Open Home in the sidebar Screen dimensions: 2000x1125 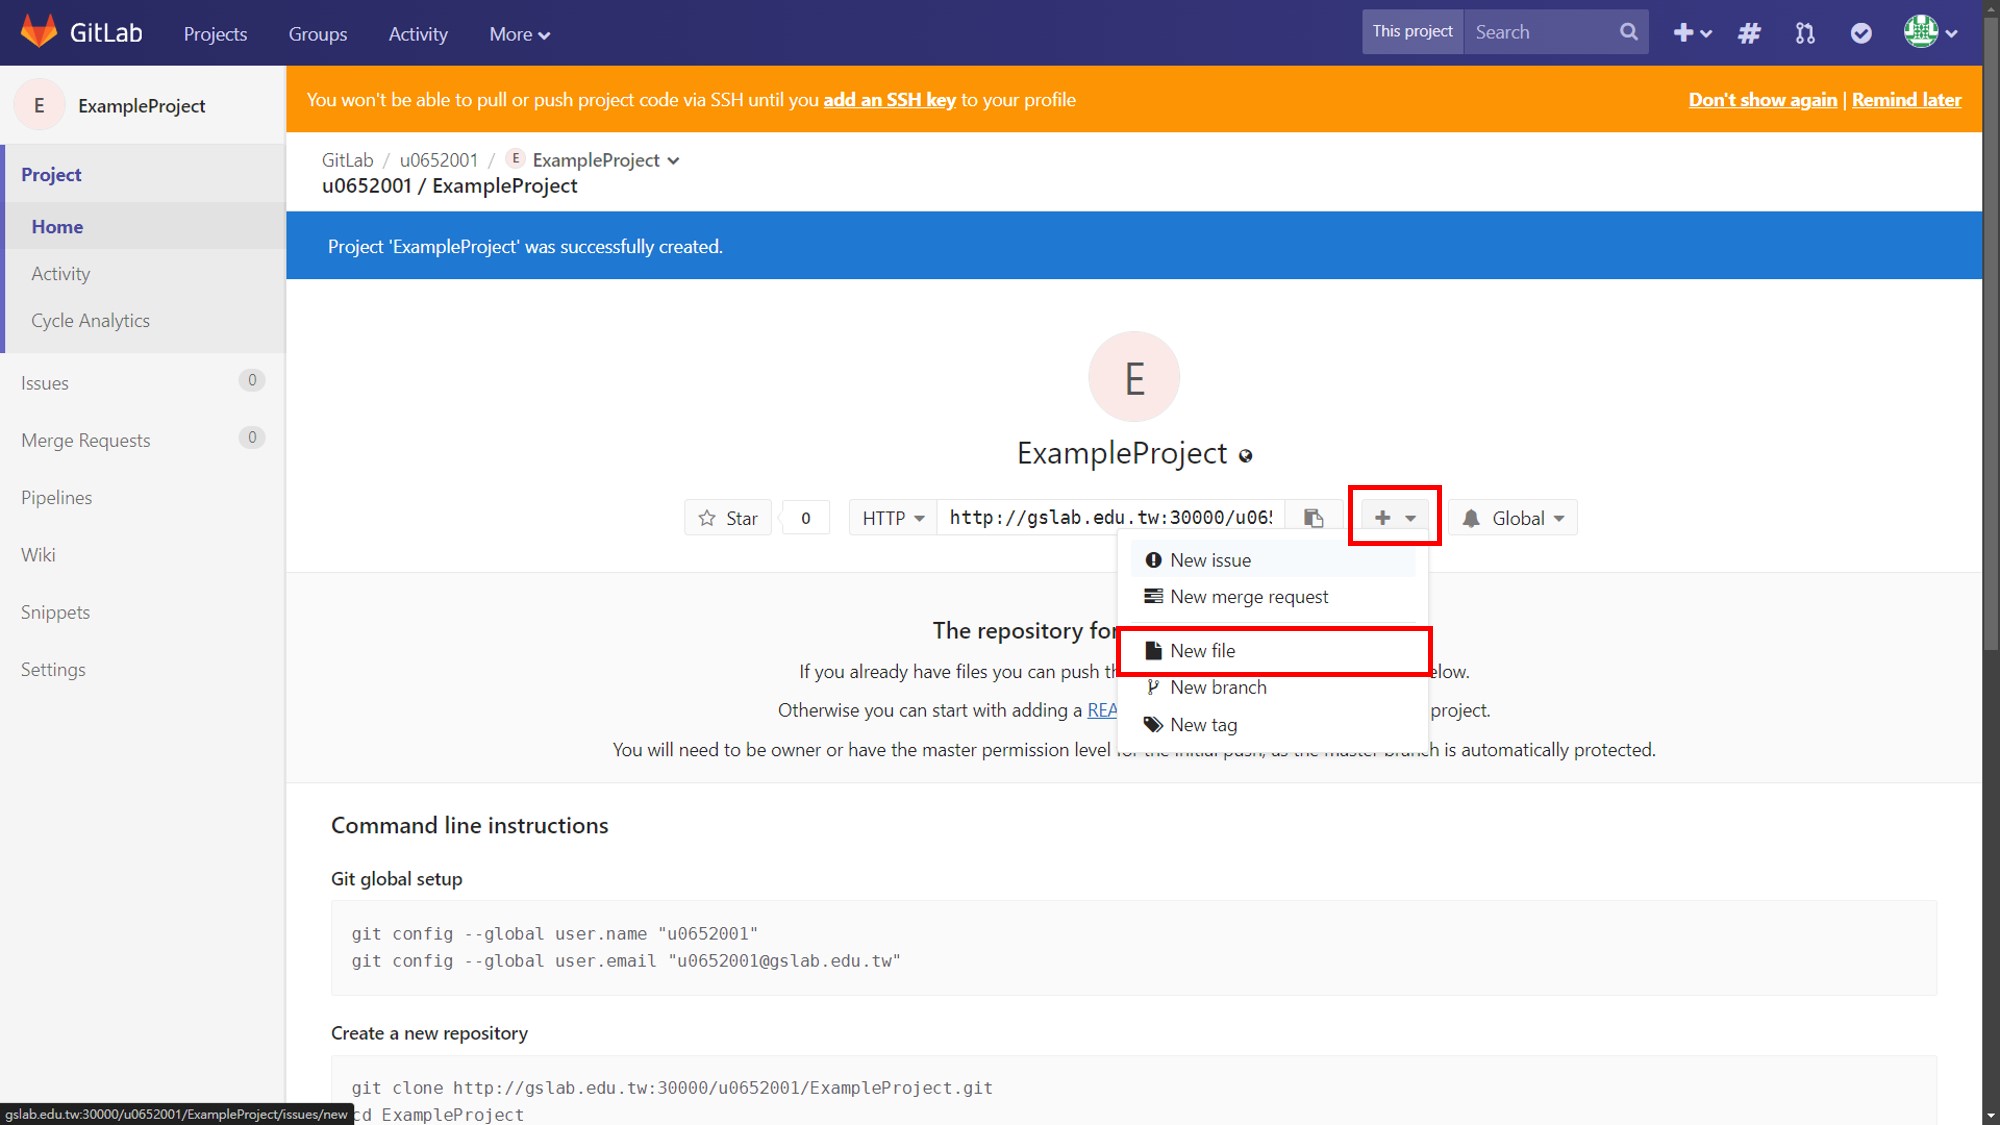(x=145, y=227)
